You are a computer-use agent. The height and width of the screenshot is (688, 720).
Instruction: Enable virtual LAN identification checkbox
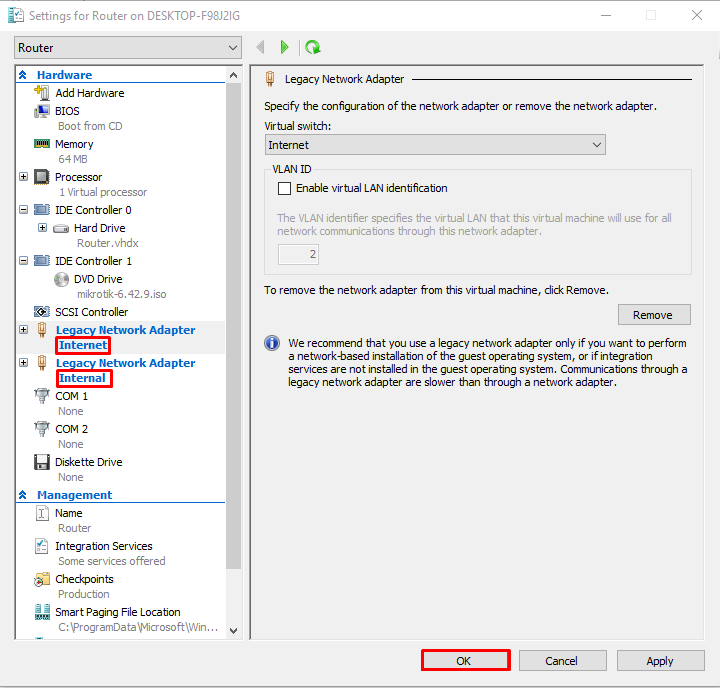[x=284, y=188]
